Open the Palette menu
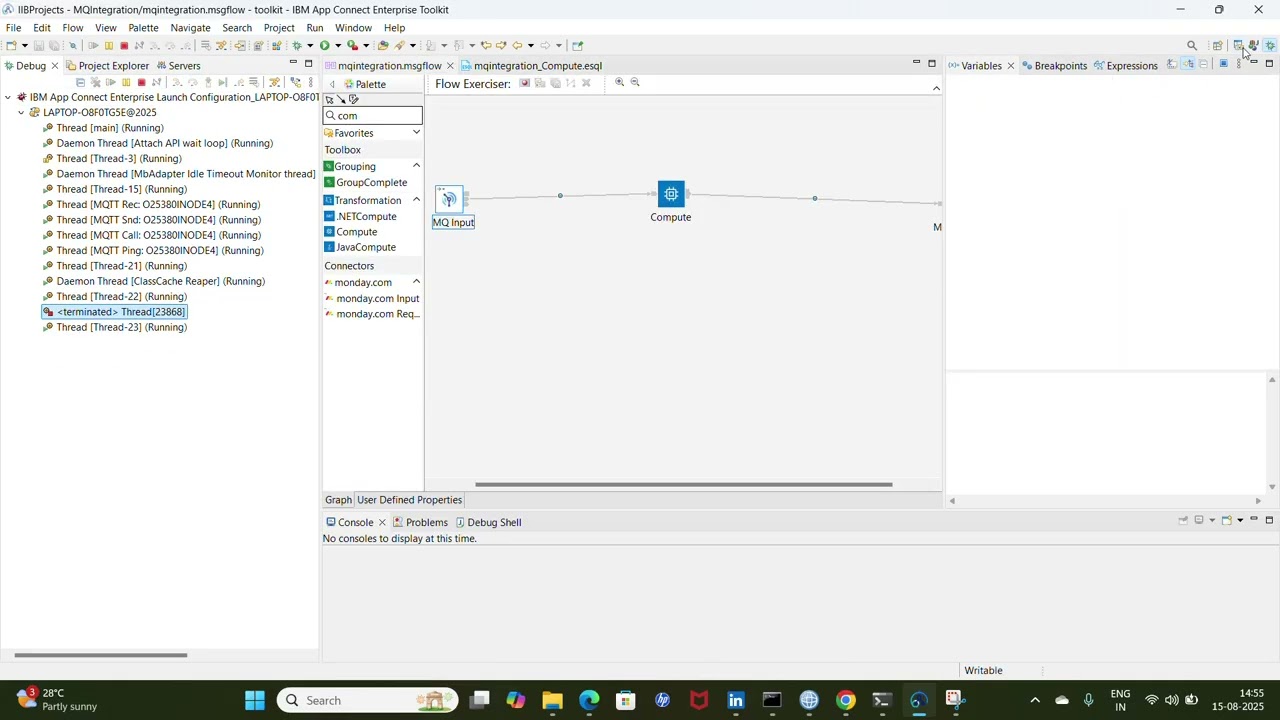1280x720 pixels. (143, 28)
